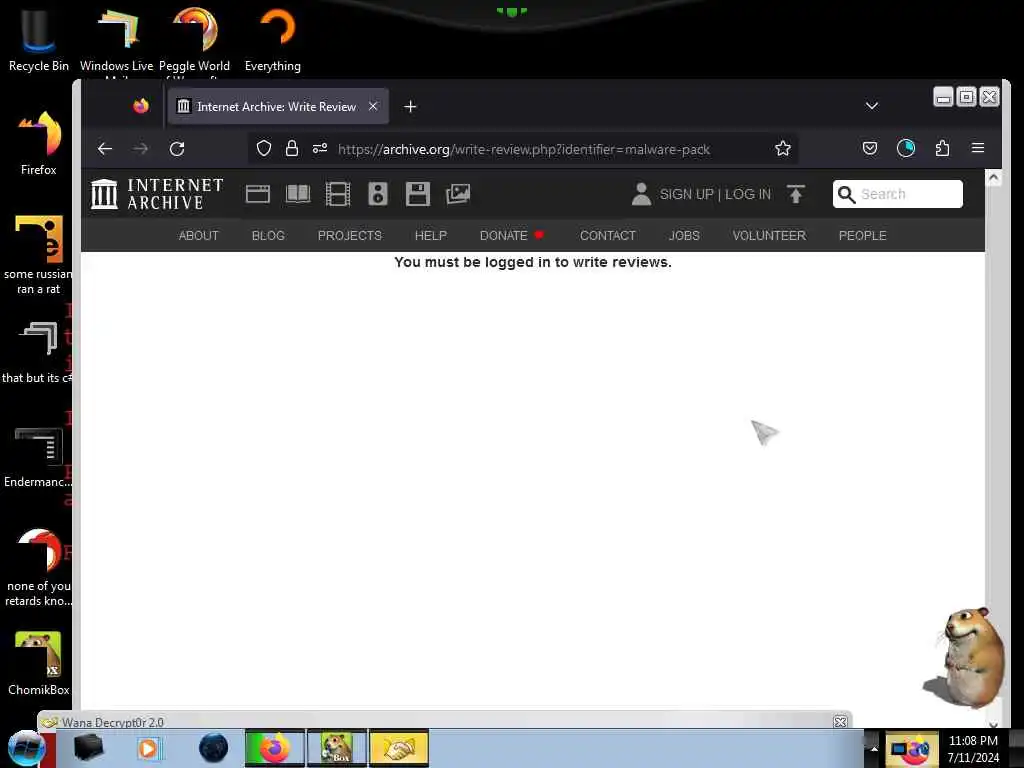The width and height of the screenshot is (1024, 768).
Task: Open the JOBS link
Action: (684, 236)
